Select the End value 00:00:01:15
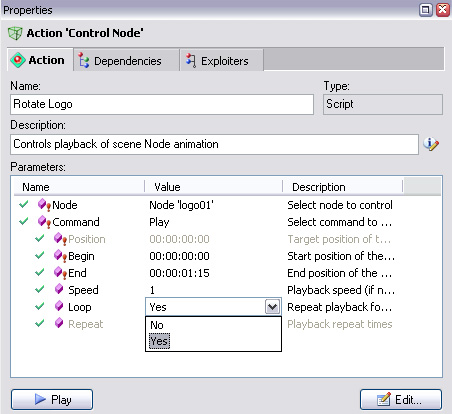The image size is (452, 414). pos(179,273)
